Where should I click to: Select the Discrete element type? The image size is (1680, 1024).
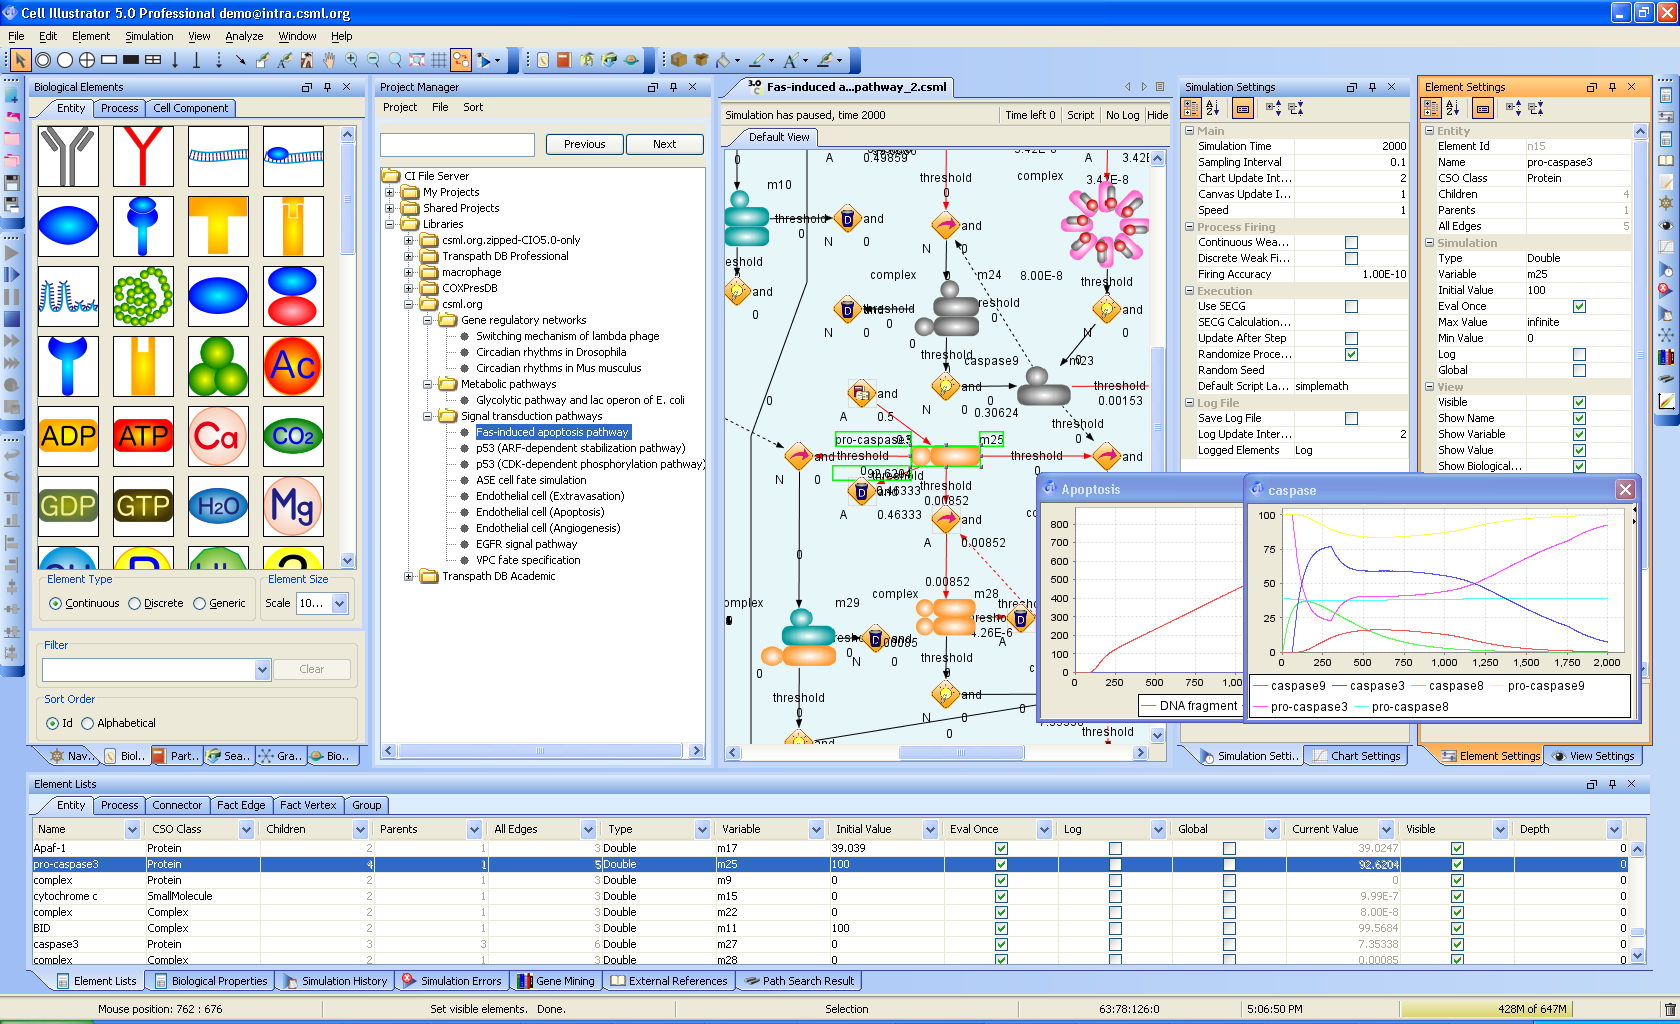click(135, 604)
